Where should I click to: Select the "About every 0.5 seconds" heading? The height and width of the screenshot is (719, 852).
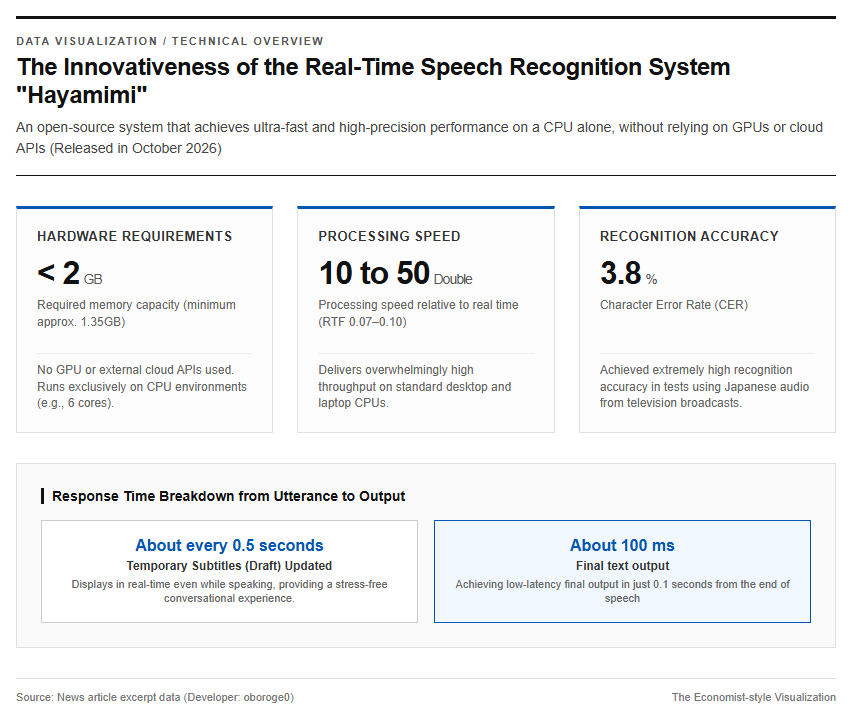tap(229, 545)
